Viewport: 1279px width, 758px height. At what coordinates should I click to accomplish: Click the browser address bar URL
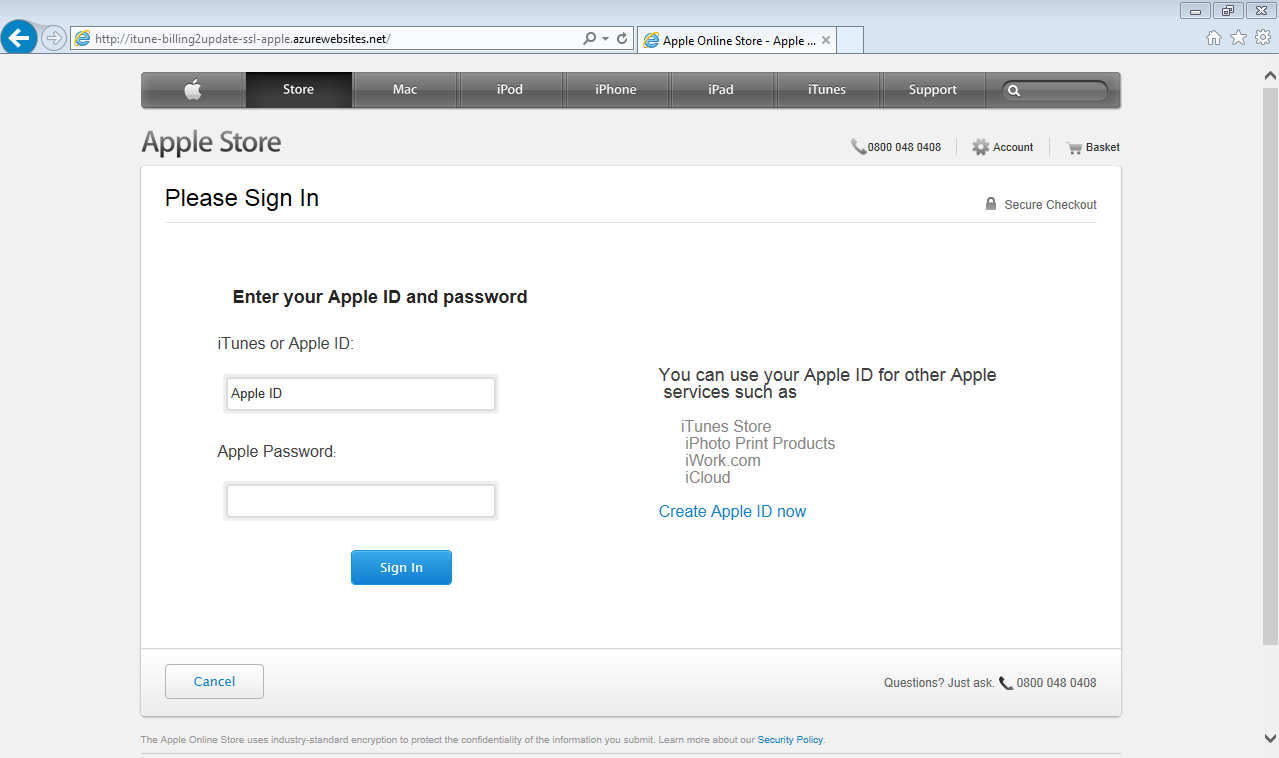(x=330, y=39)
